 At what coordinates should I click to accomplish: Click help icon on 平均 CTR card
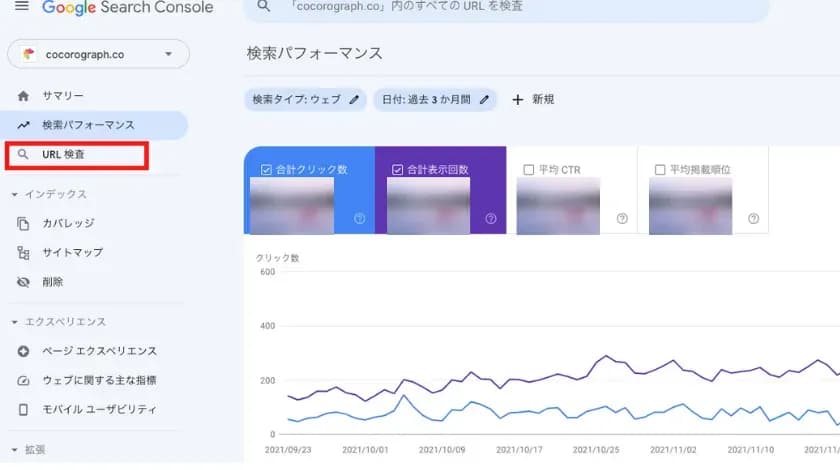[622, 219]
